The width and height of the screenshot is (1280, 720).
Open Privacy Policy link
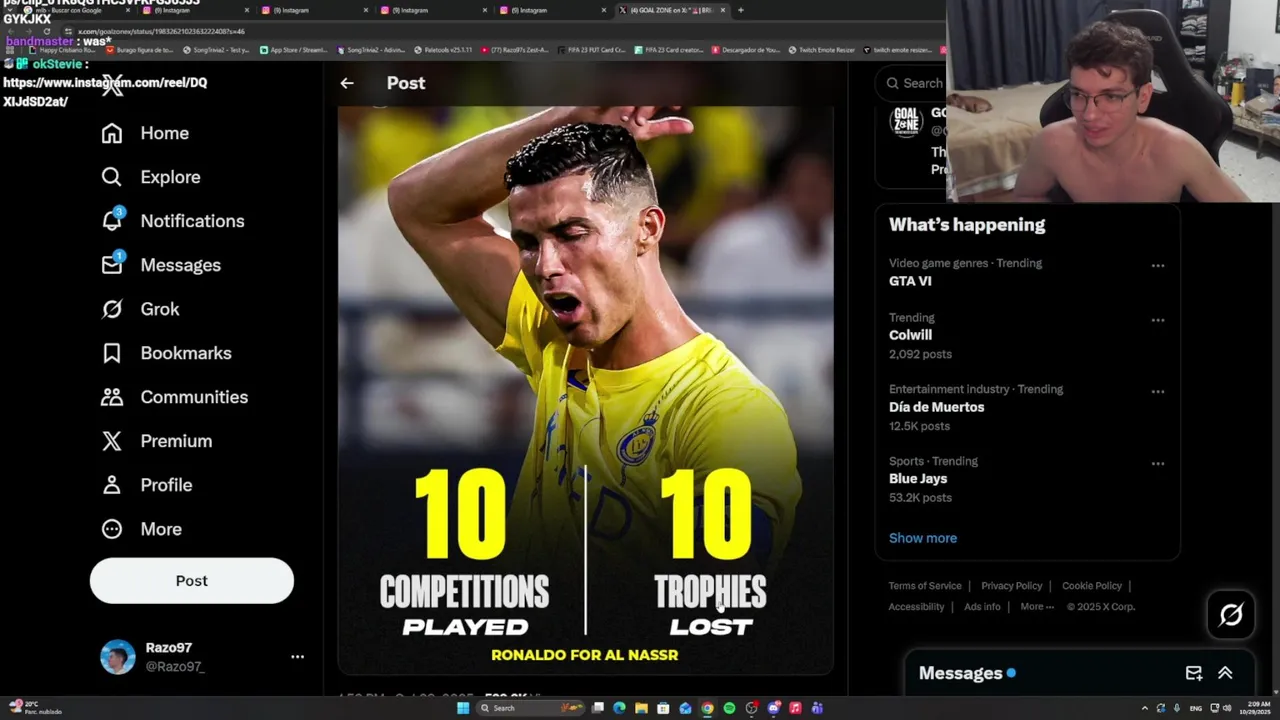pyautogui.click(x=1011, y=586)
